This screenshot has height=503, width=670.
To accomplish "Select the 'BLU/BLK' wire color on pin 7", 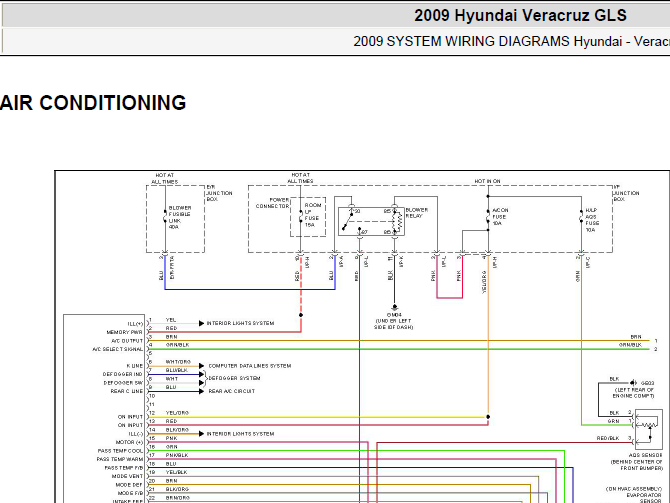I will pos(176,370).
